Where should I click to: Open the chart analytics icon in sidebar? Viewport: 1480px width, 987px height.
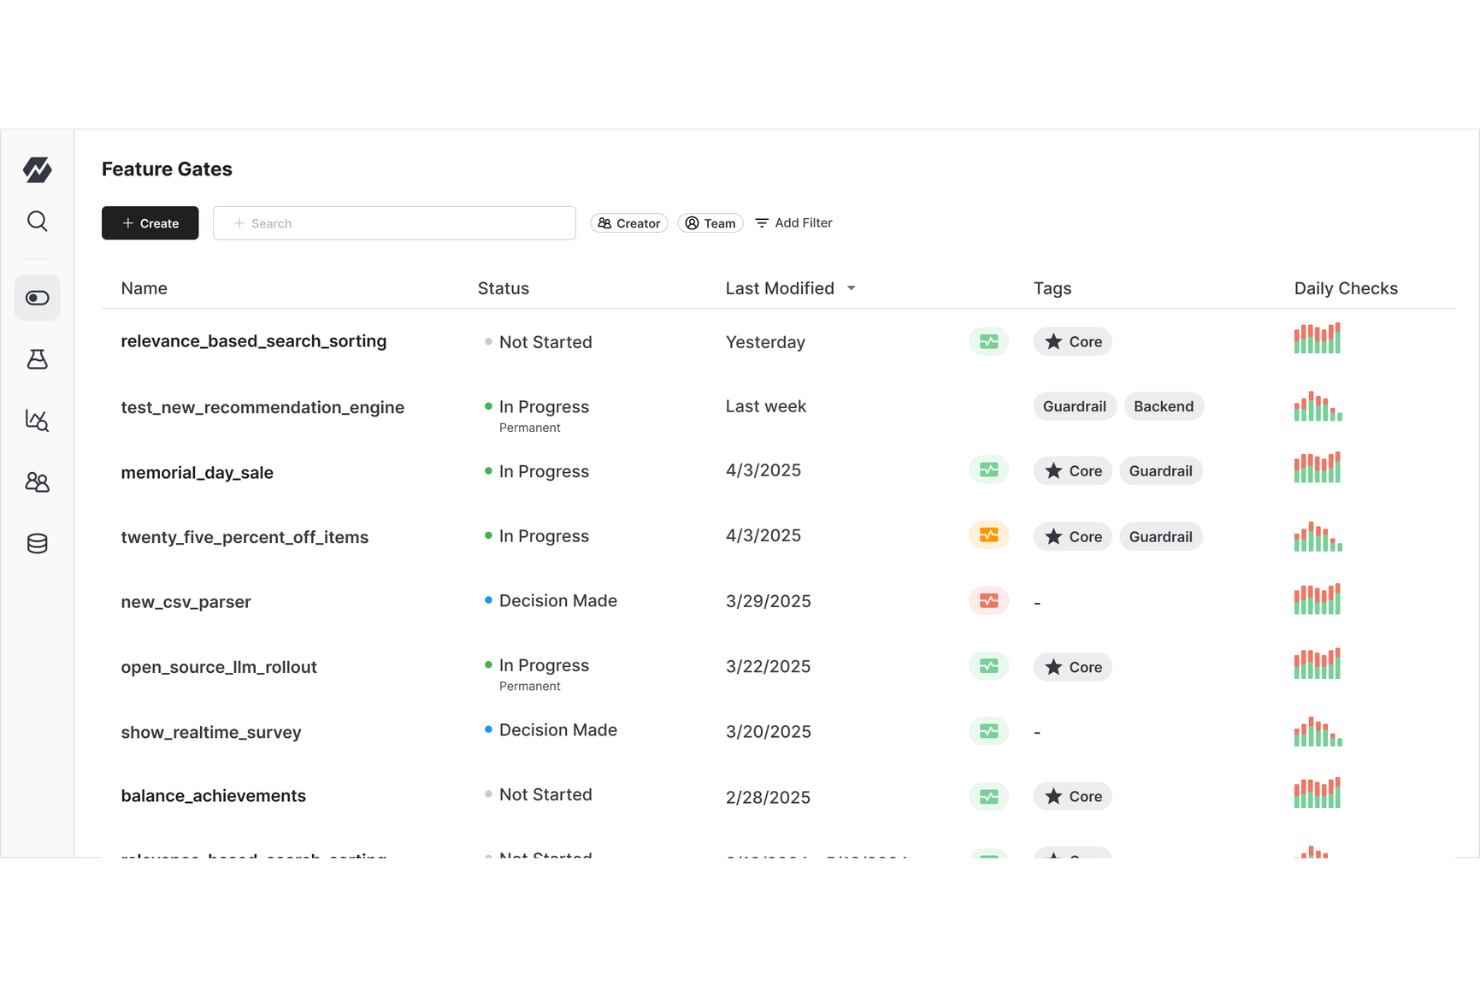tap(37, 420)
